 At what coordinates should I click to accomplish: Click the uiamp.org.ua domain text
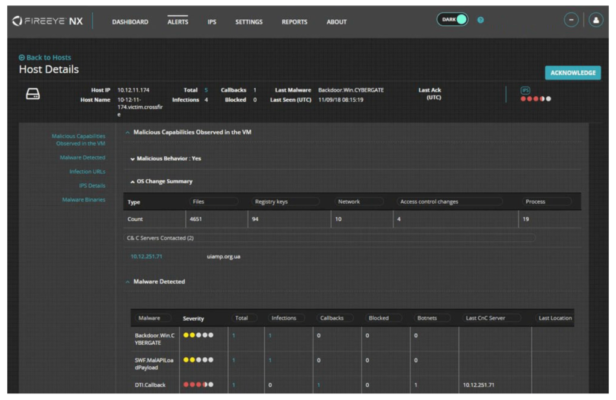tap(224, 257)
